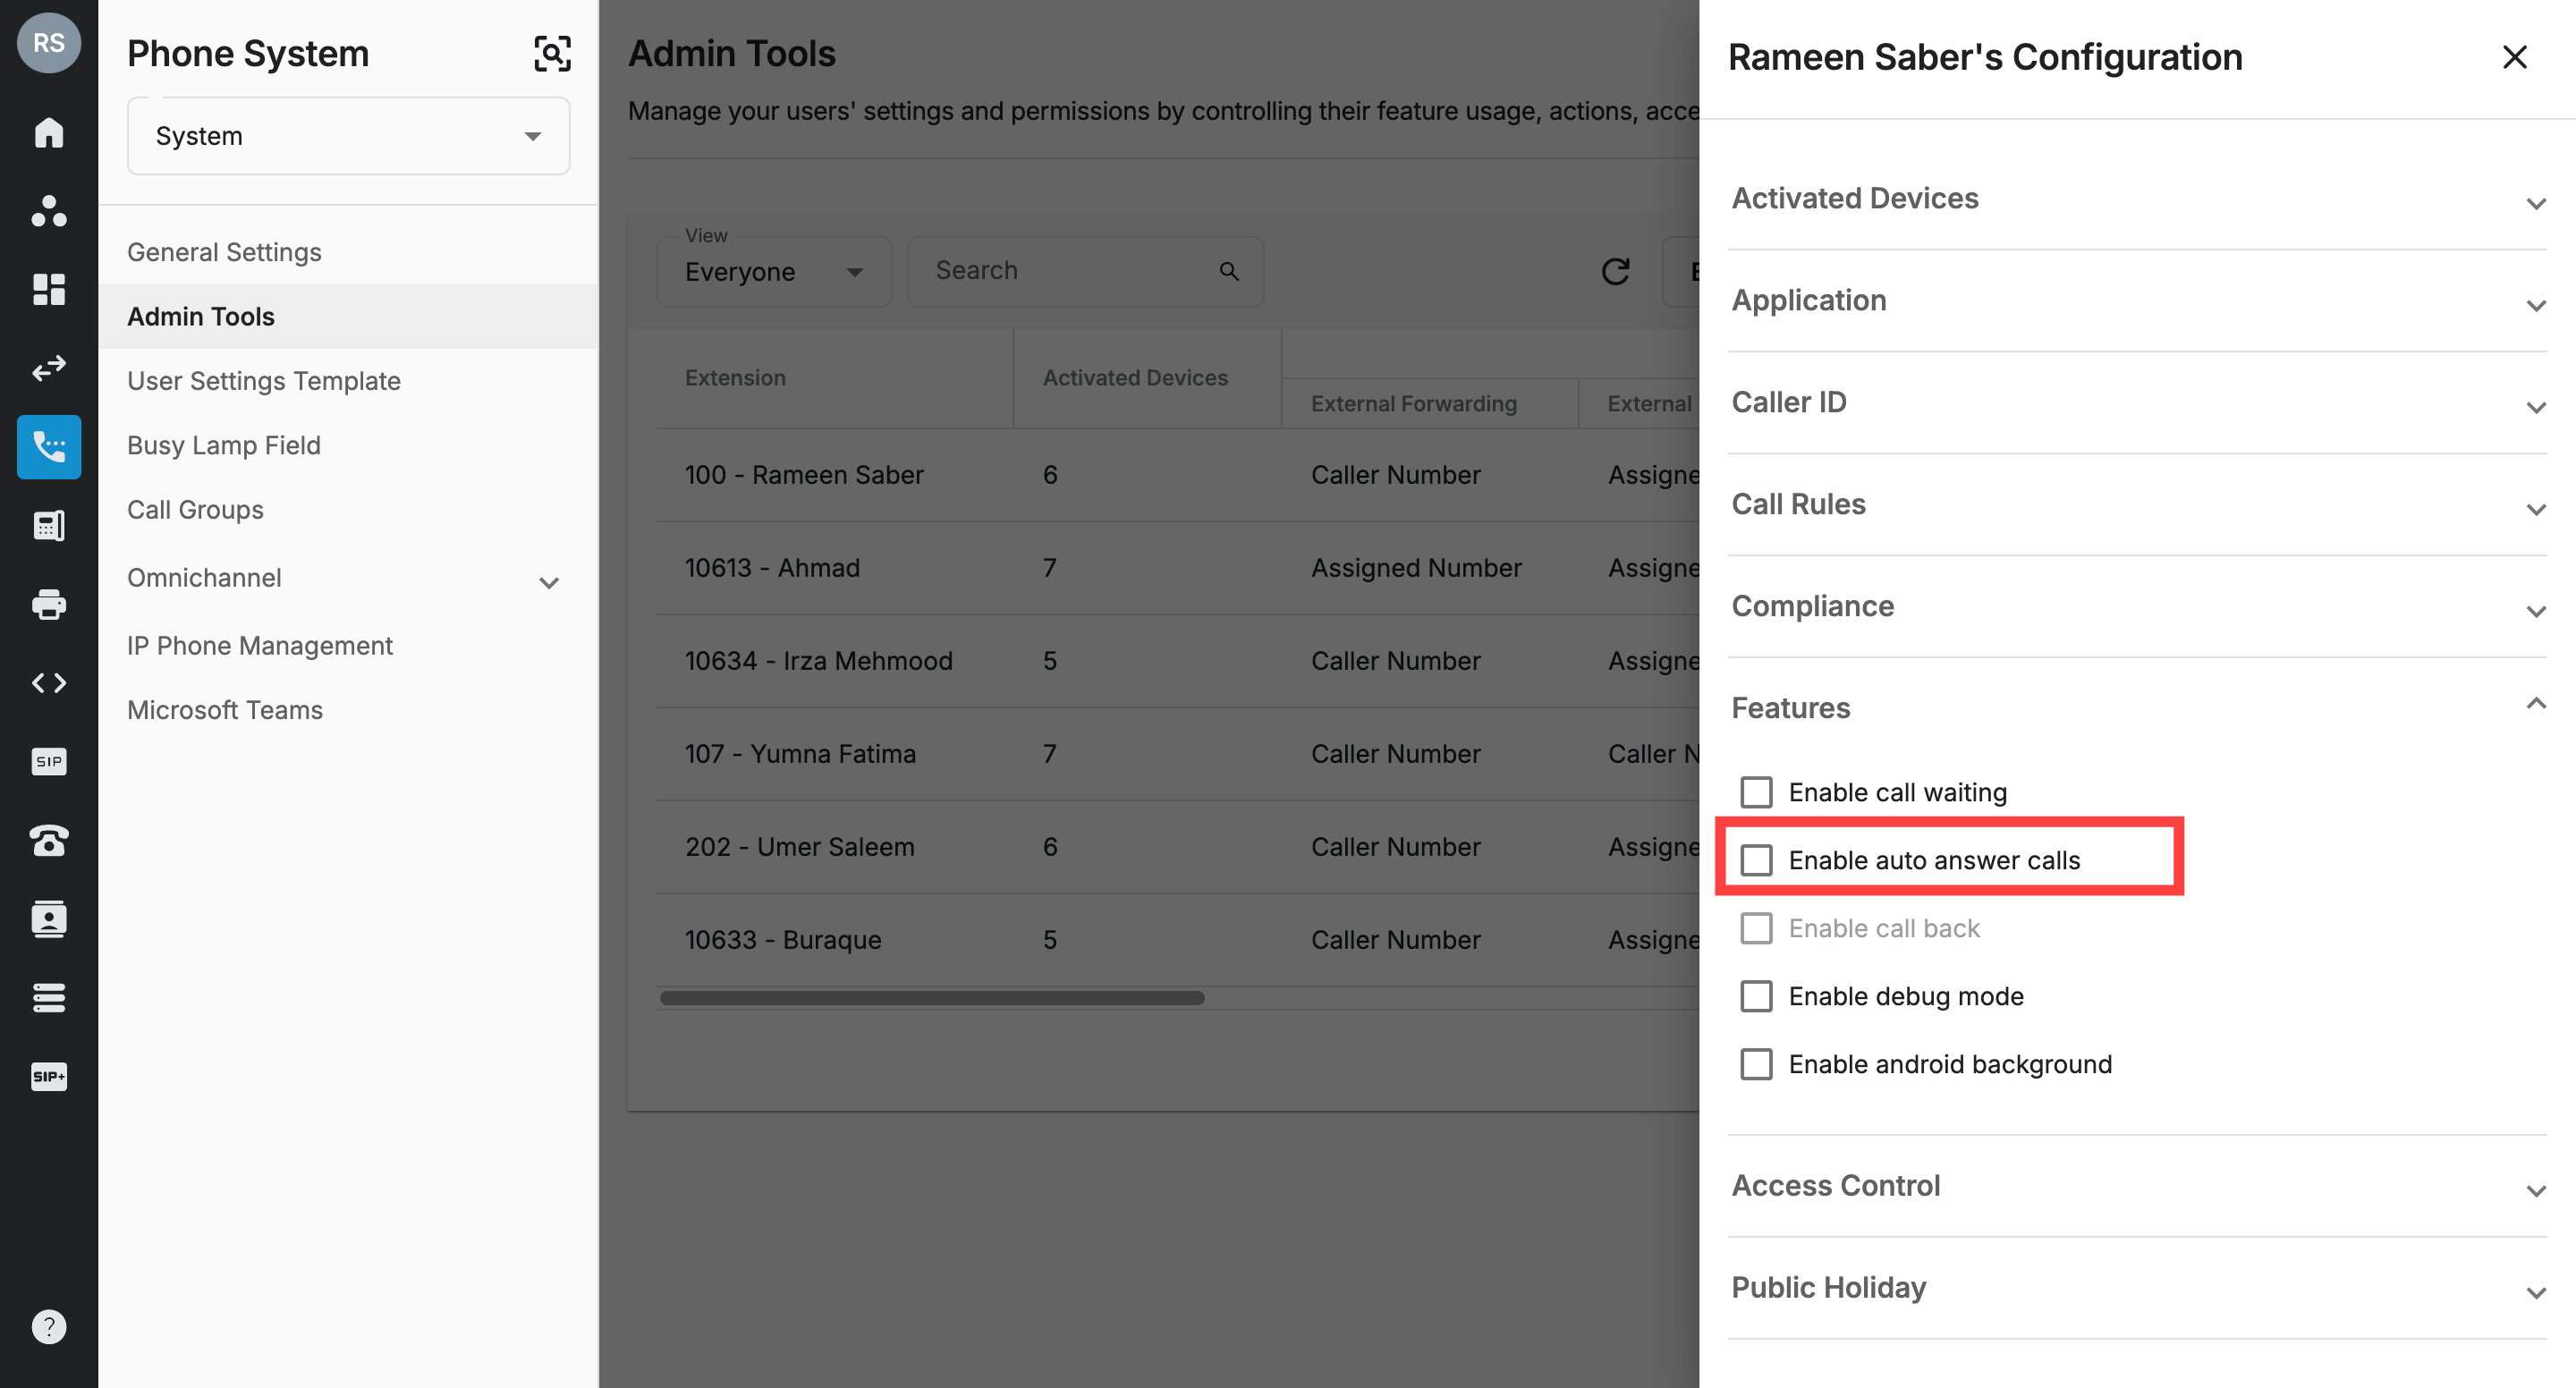Open the fax machine icon in sidebar

(x=49, y=525)
